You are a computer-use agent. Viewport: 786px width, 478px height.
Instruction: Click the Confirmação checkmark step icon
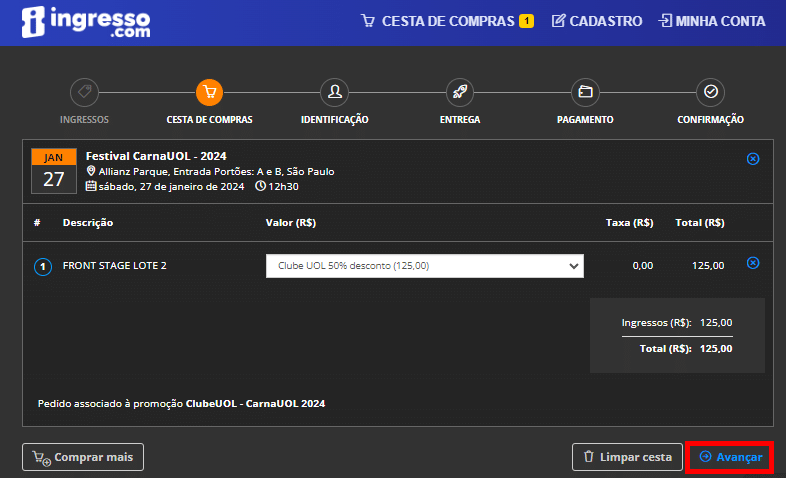click(x=711, y=92)
